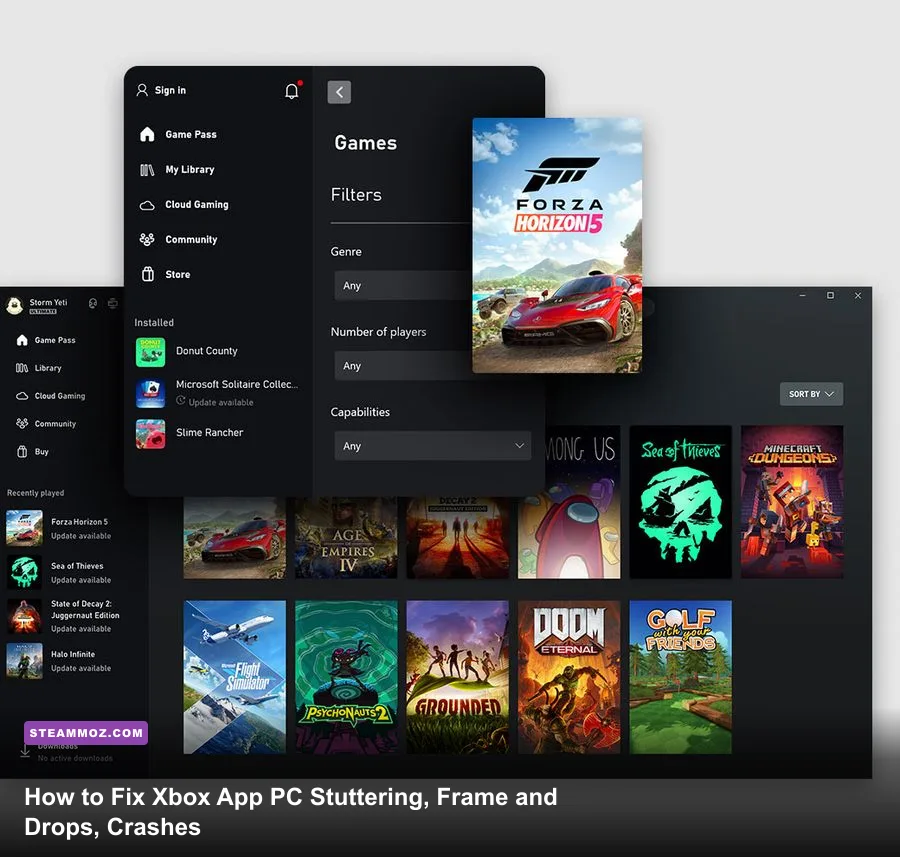
Task: Click the Game Pass home icon, front window
Action: (x=147, y=134)
